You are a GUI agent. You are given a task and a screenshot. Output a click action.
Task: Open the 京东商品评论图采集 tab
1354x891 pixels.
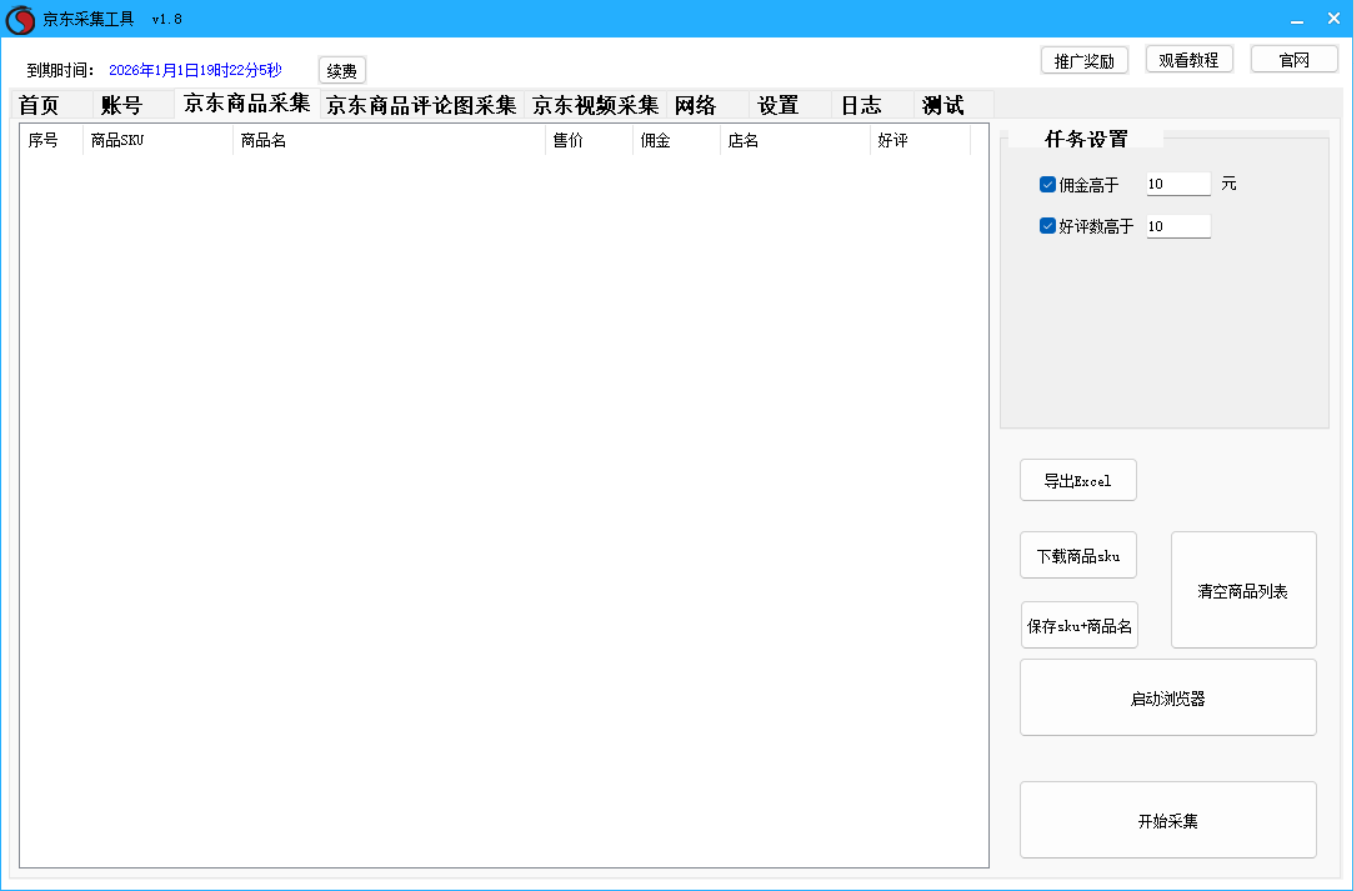pyautogui.click(x=421, y=106)
